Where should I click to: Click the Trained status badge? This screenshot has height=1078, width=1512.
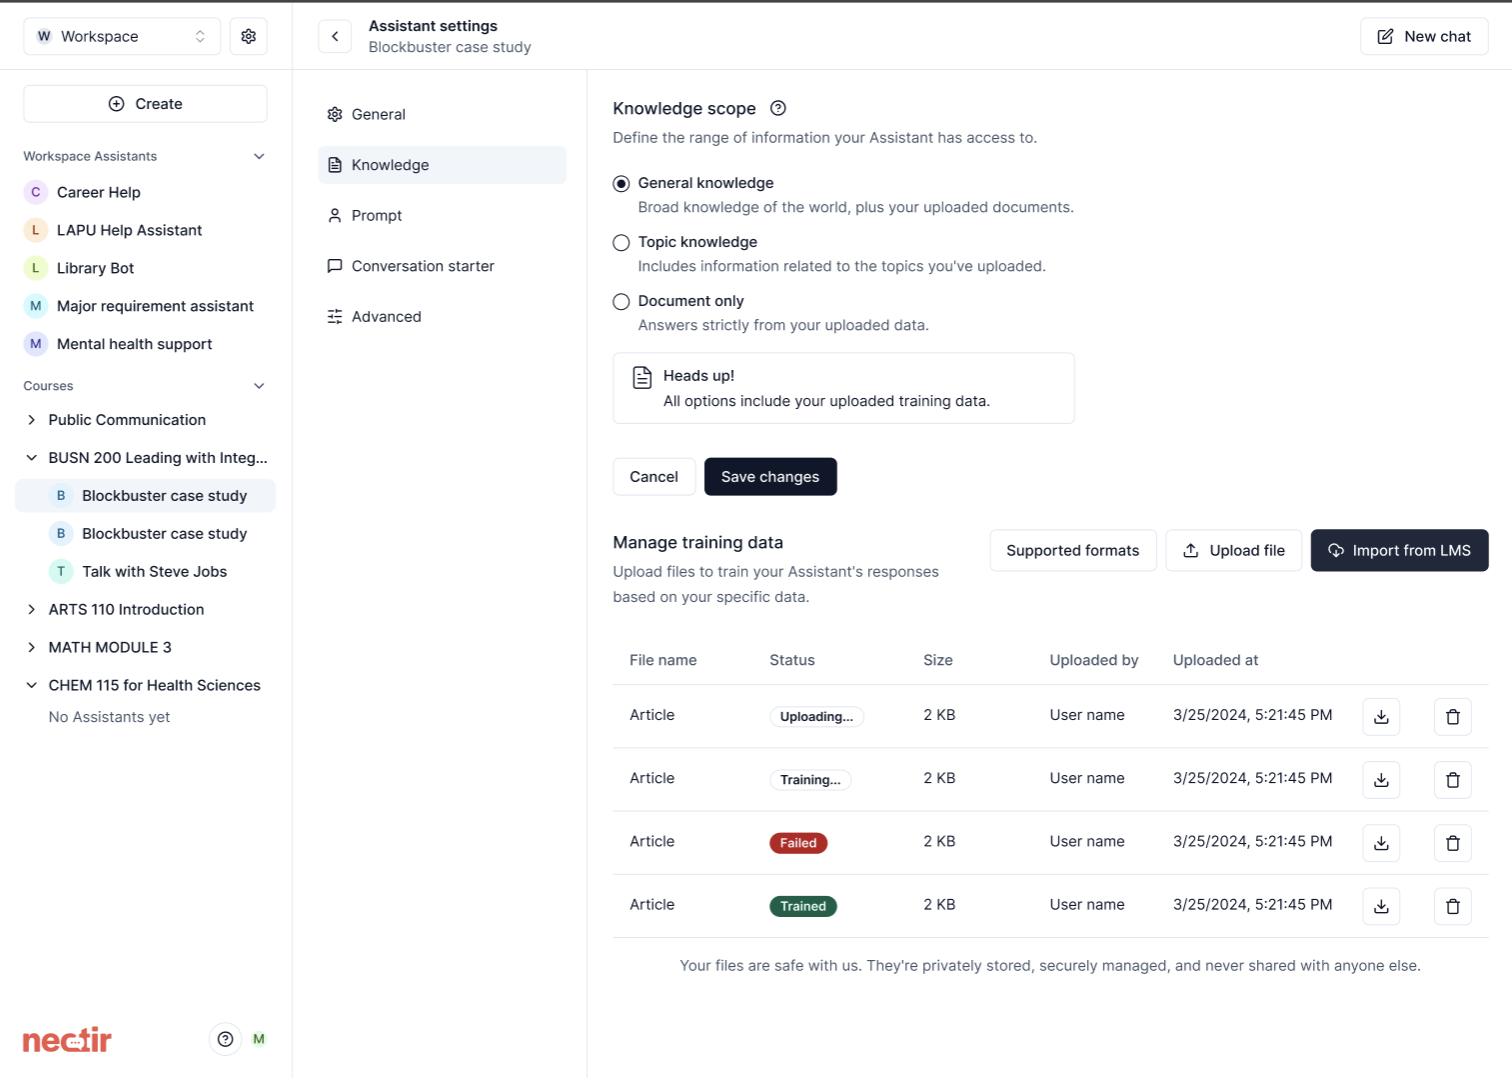803,906
